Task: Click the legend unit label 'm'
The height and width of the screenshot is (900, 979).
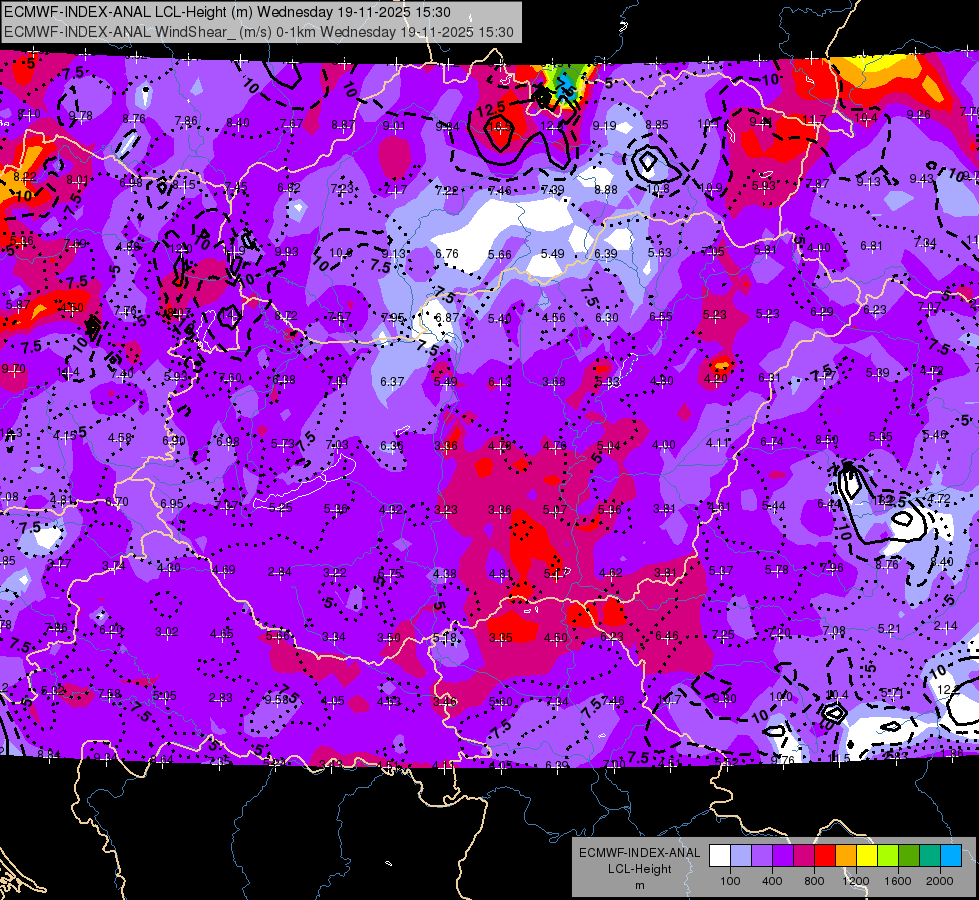Action: (x=639, y=886)
